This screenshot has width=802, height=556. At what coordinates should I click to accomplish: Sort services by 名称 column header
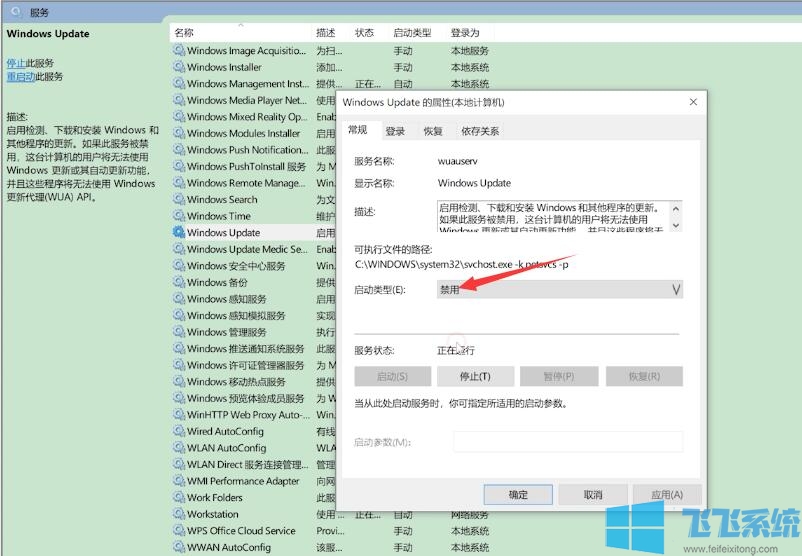pos(241,33)
